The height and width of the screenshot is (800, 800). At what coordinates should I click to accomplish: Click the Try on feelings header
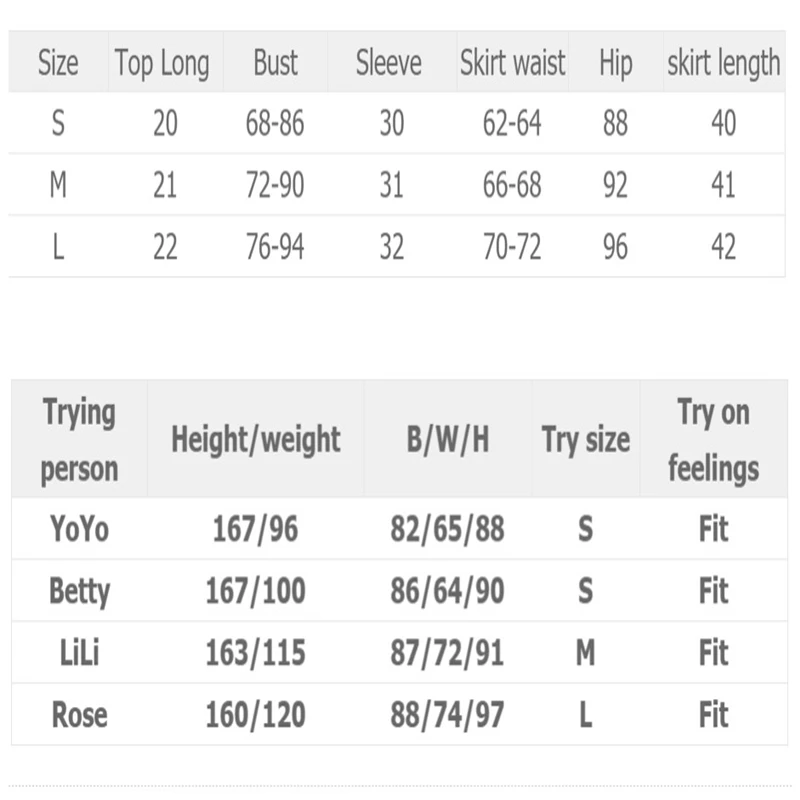tap(713, 440)
